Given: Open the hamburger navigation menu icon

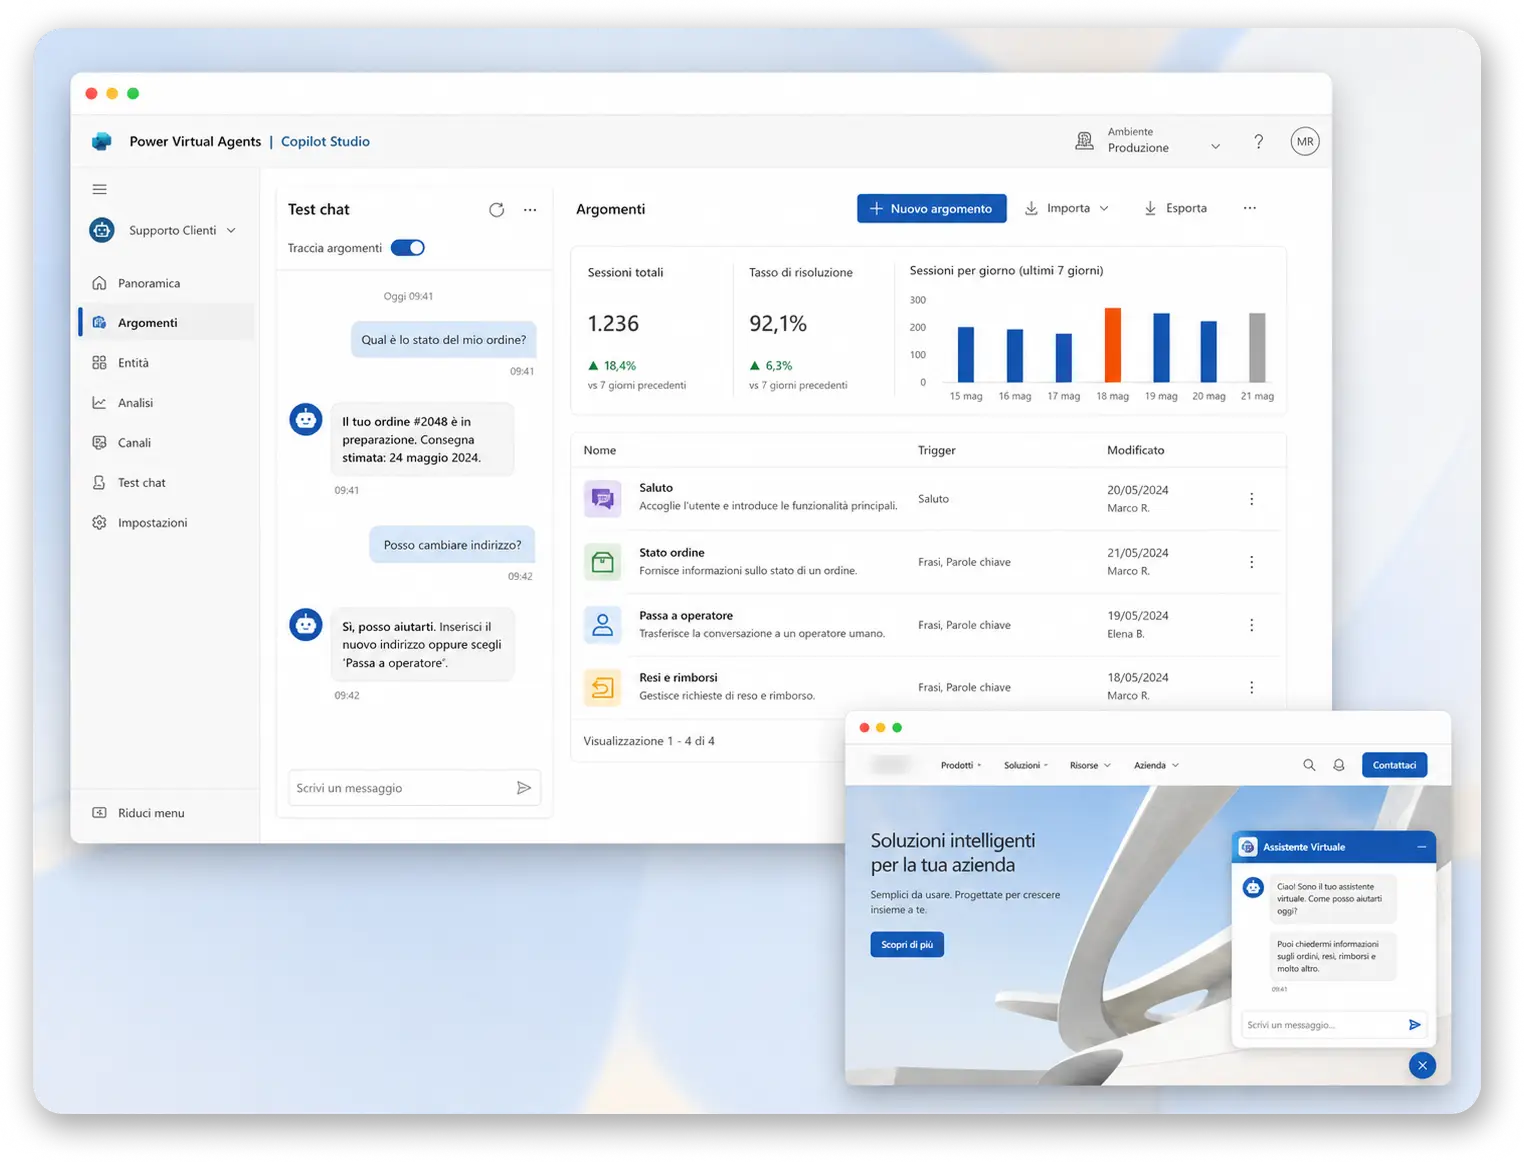Looking at the screenshot, I should click(x=100, y=189).
